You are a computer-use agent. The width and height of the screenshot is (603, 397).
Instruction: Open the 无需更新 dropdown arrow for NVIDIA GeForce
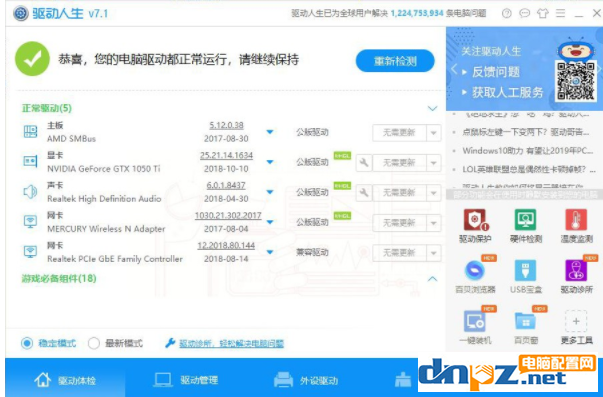(x=434, y=163)
